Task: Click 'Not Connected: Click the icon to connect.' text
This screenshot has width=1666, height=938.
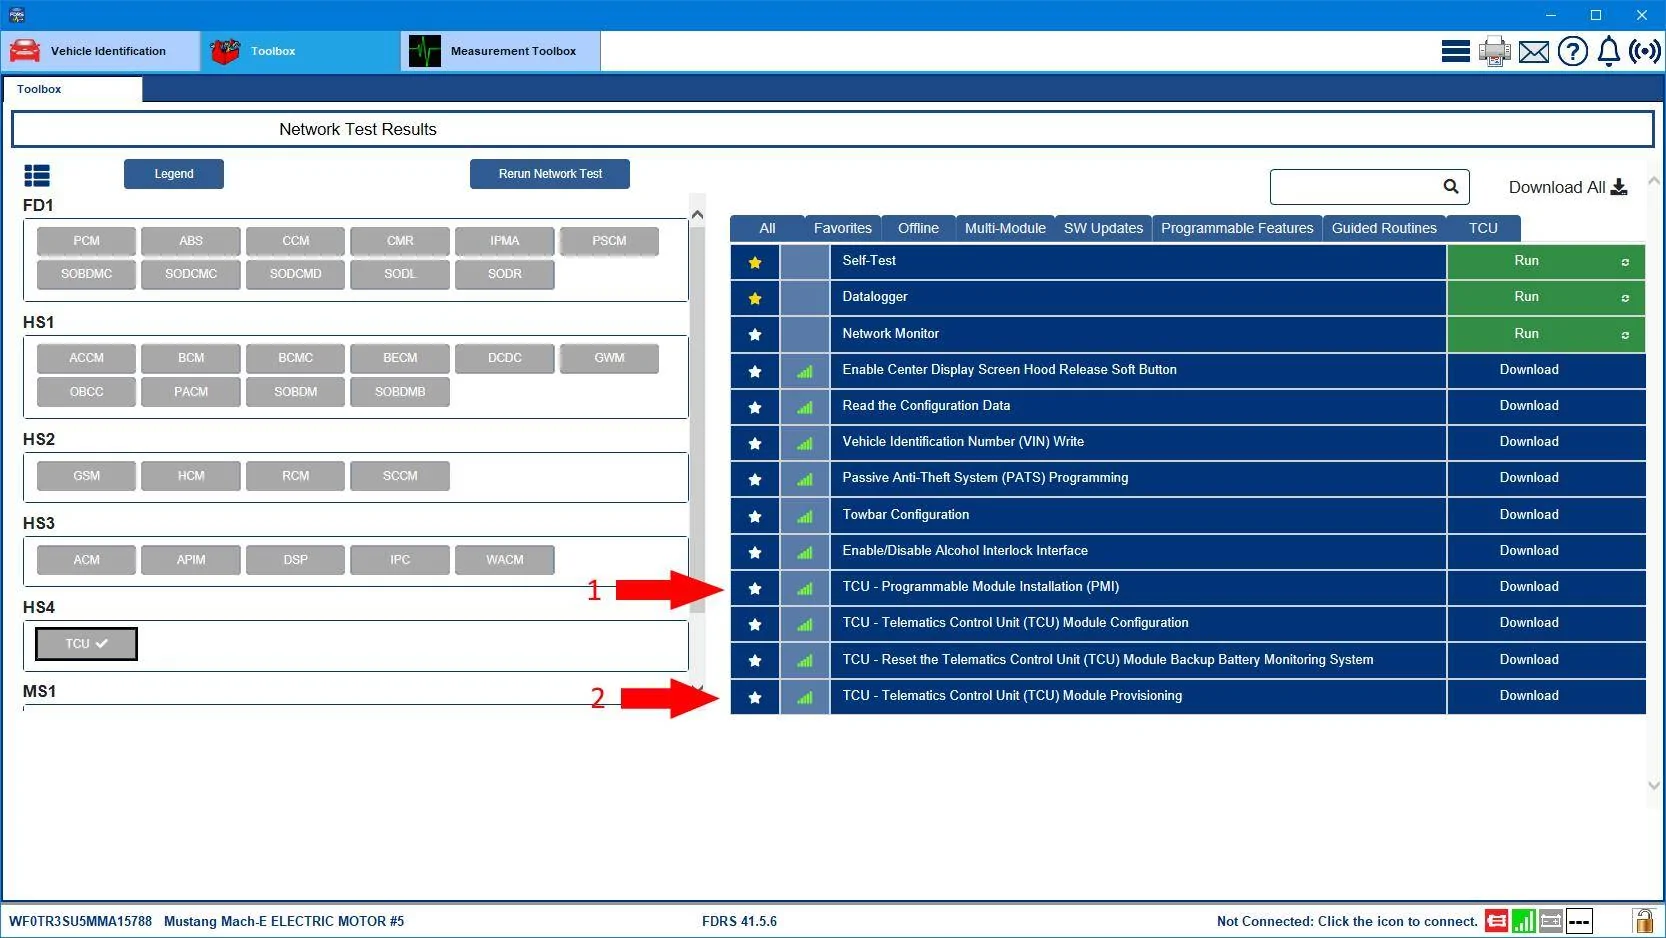Action: click(1347, 921)
